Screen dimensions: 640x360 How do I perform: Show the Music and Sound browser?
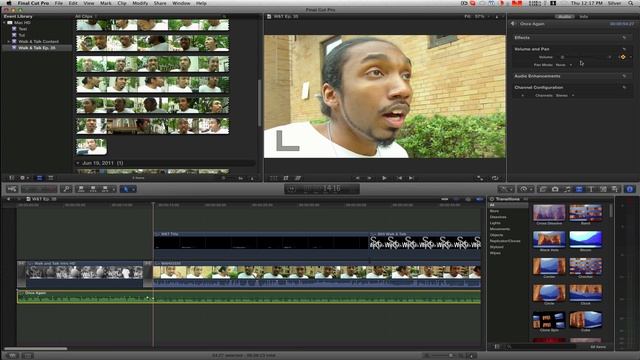pyautogui.click(x=567, y=189)
